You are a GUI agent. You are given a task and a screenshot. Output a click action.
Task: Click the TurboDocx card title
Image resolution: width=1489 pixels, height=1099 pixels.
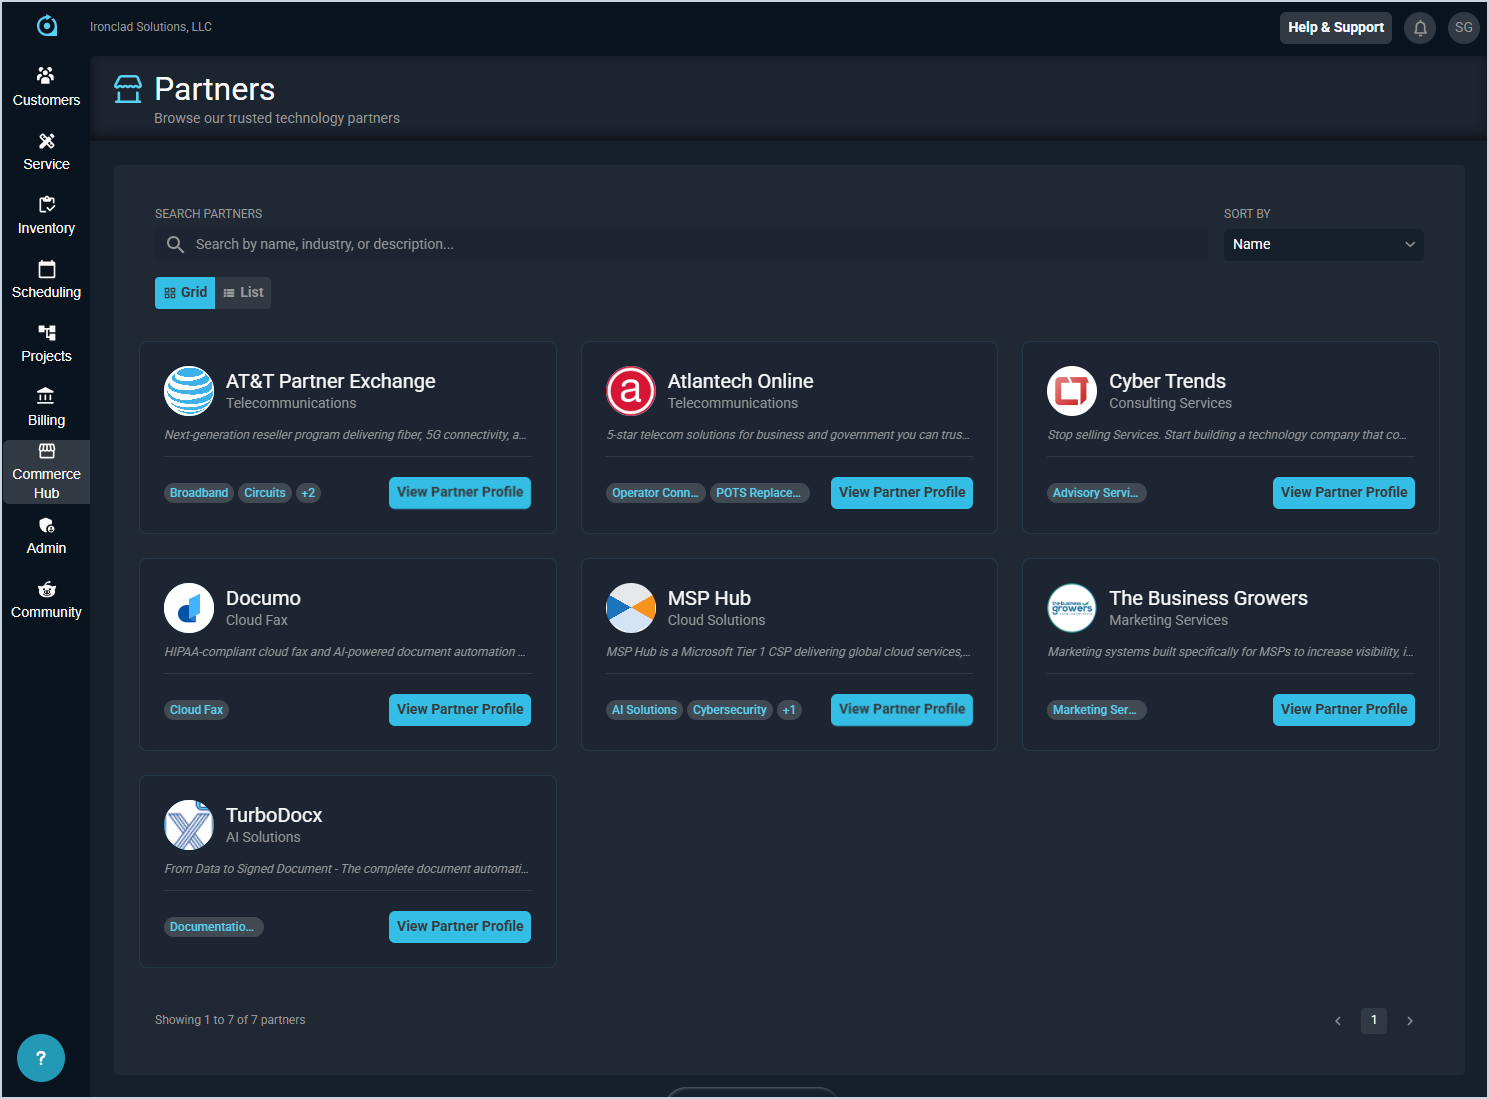coord(274,815)
